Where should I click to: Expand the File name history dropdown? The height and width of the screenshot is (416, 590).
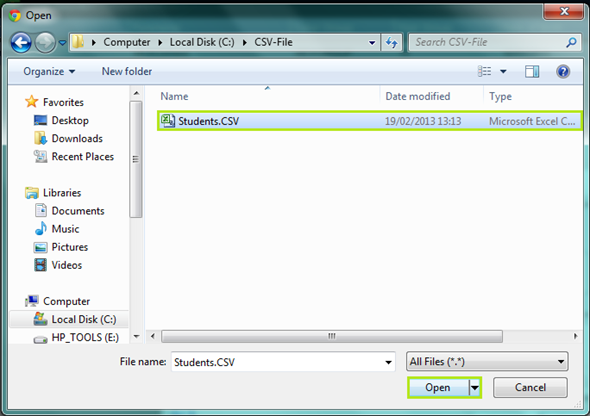[388, 362]
